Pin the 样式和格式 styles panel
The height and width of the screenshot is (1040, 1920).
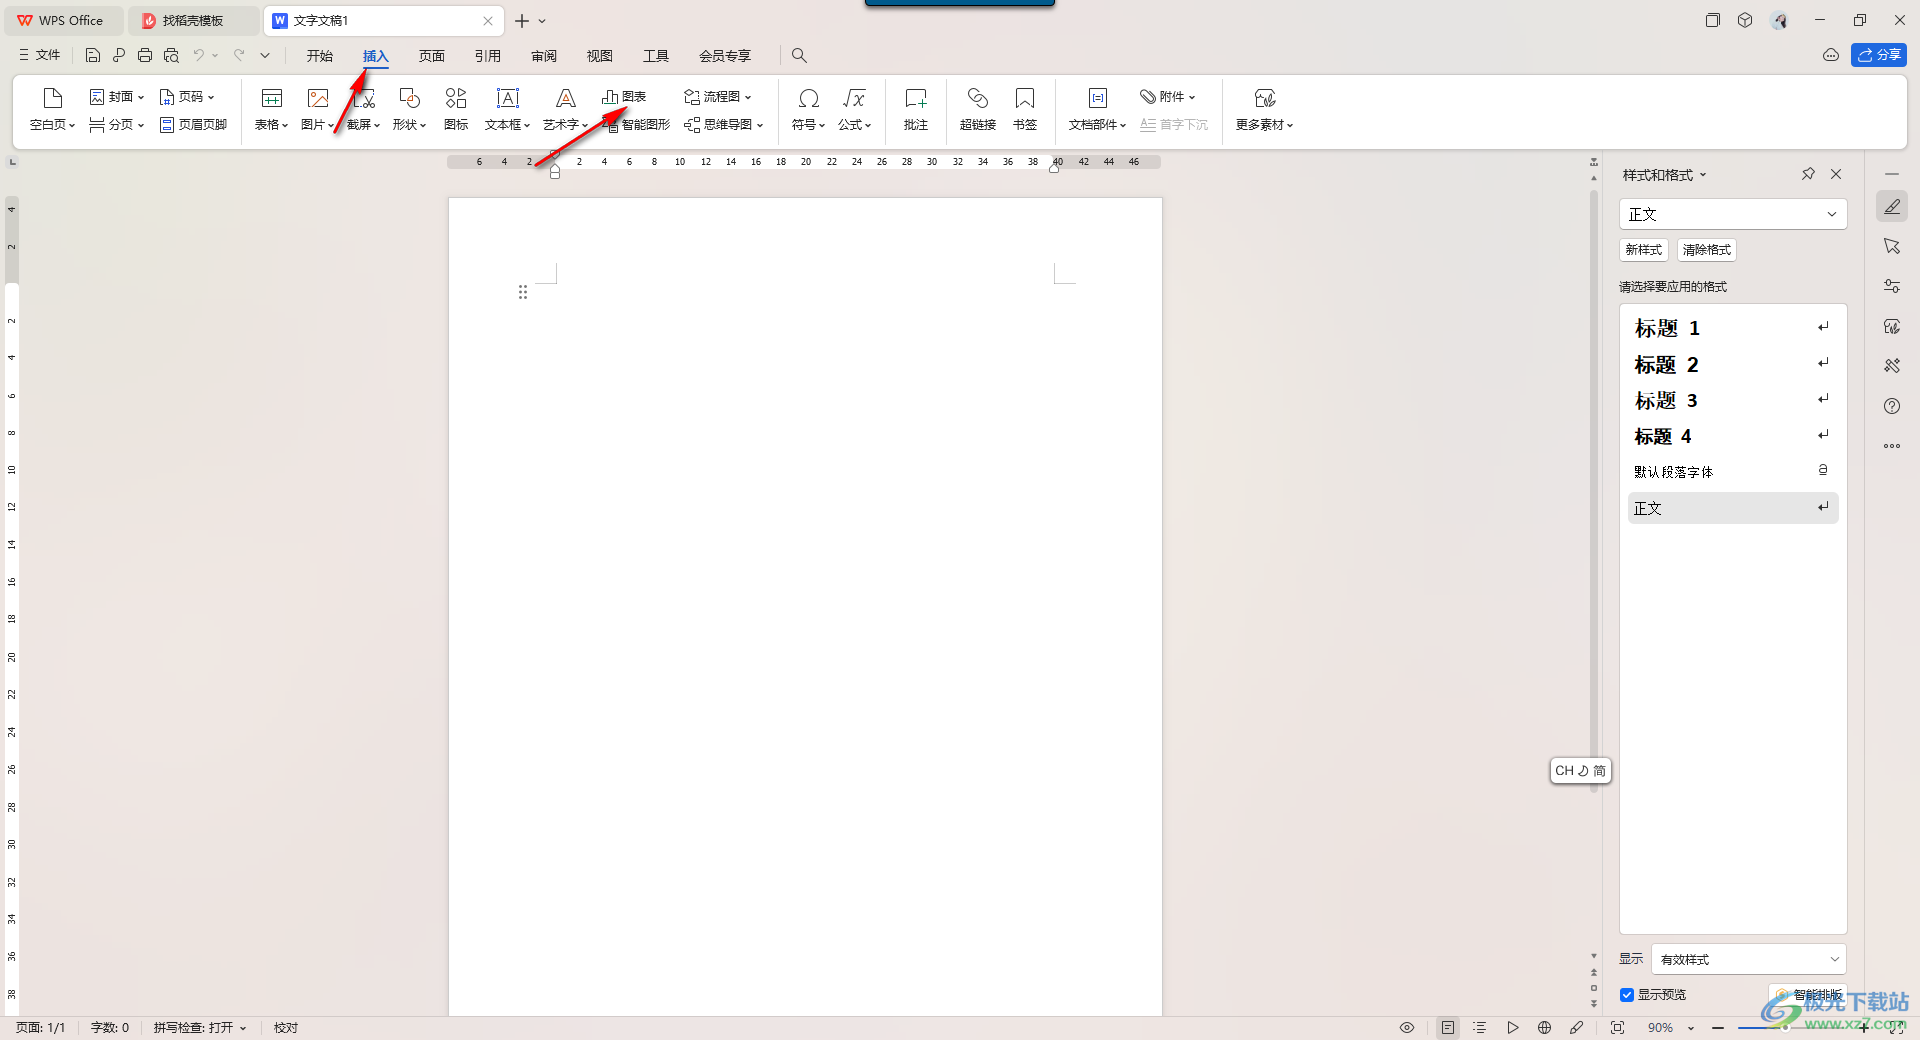pos(1808,174)
